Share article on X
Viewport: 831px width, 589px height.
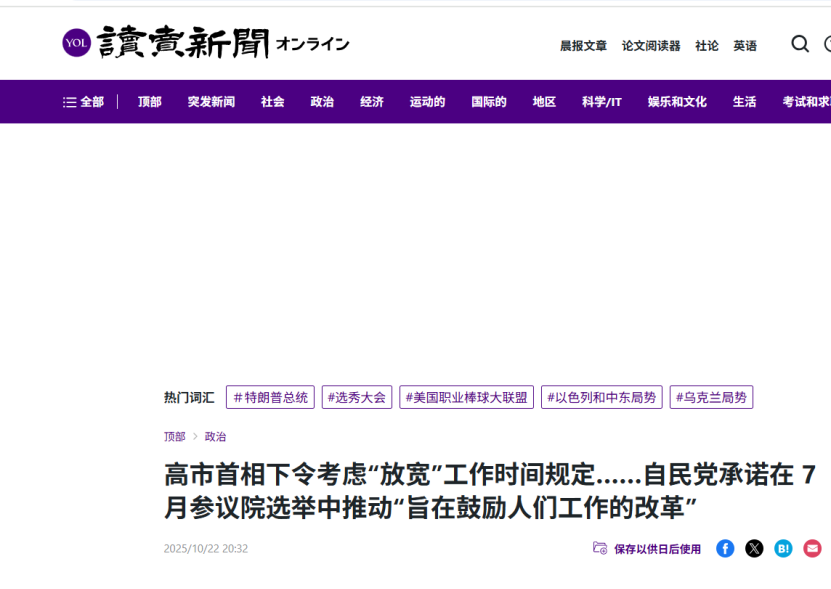(x=754, y=548)
